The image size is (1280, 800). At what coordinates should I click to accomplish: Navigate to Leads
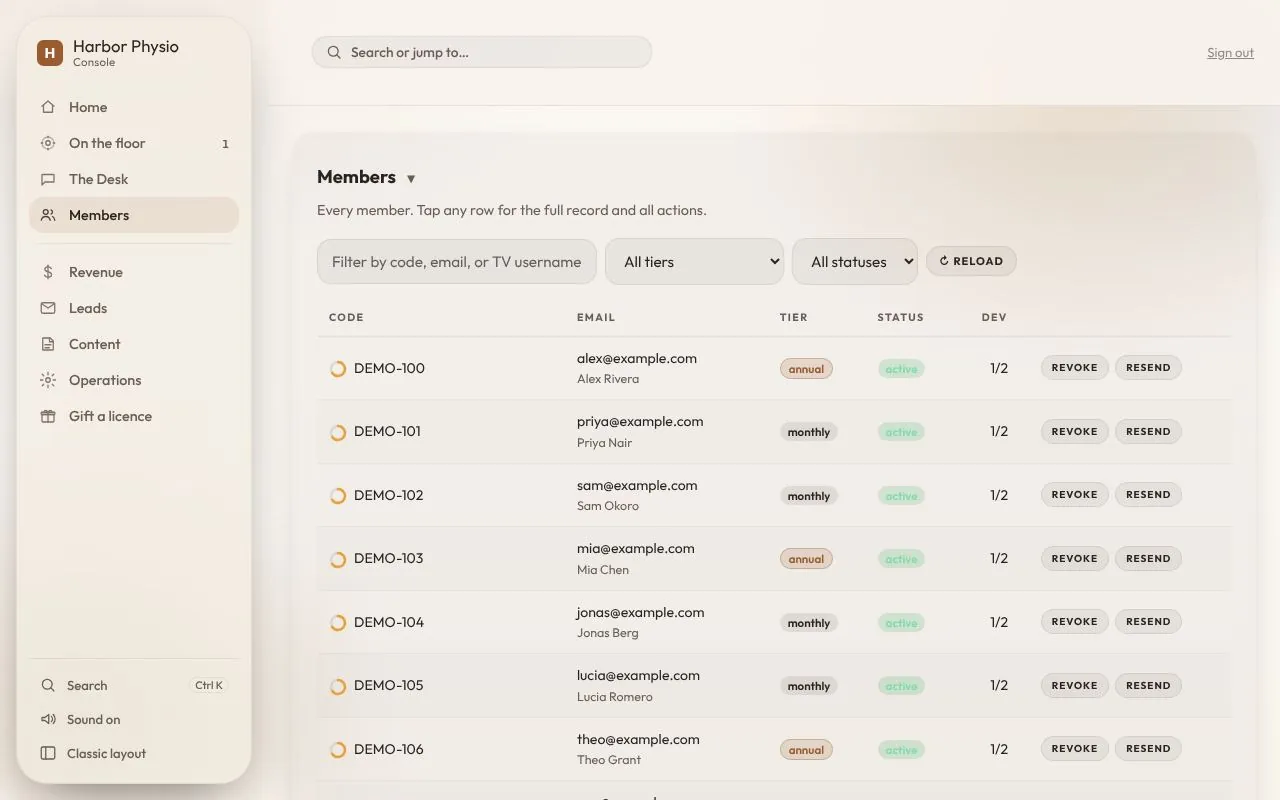(x=134, y=308)
